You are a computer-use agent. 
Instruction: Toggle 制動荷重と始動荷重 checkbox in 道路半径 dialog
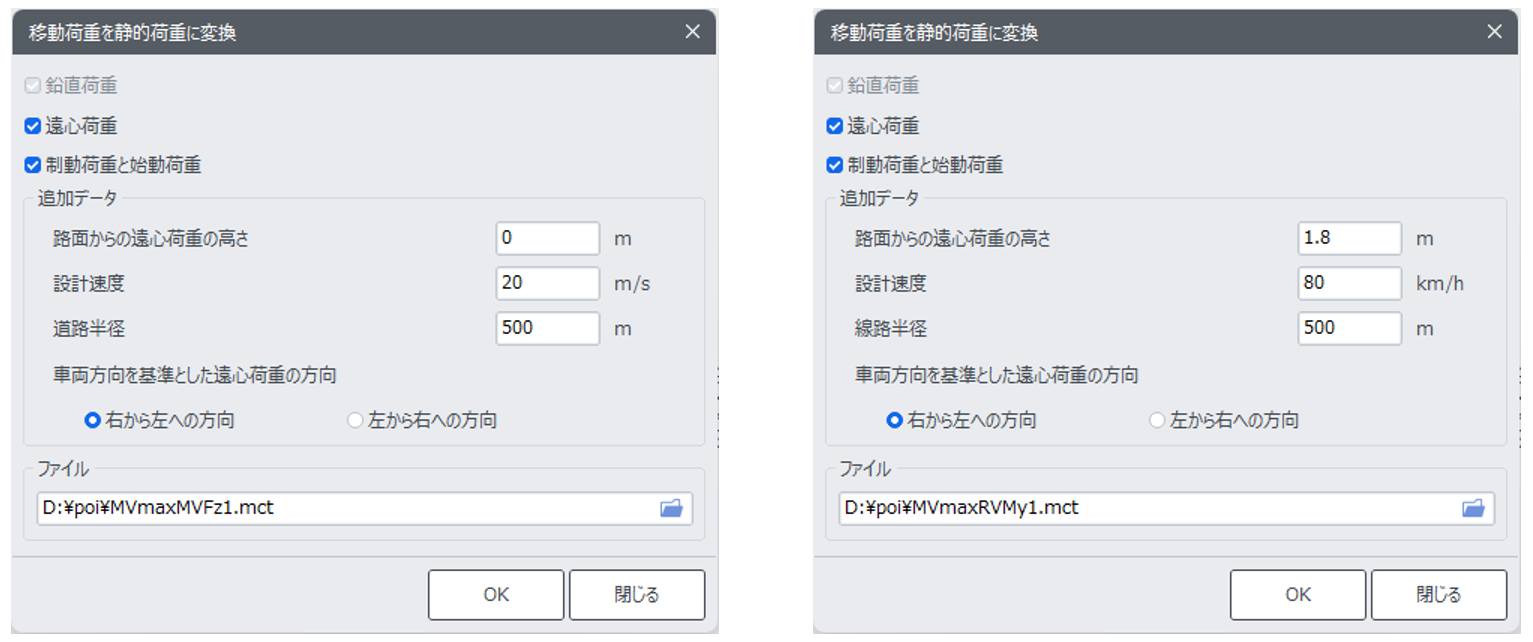pos(32,165)
